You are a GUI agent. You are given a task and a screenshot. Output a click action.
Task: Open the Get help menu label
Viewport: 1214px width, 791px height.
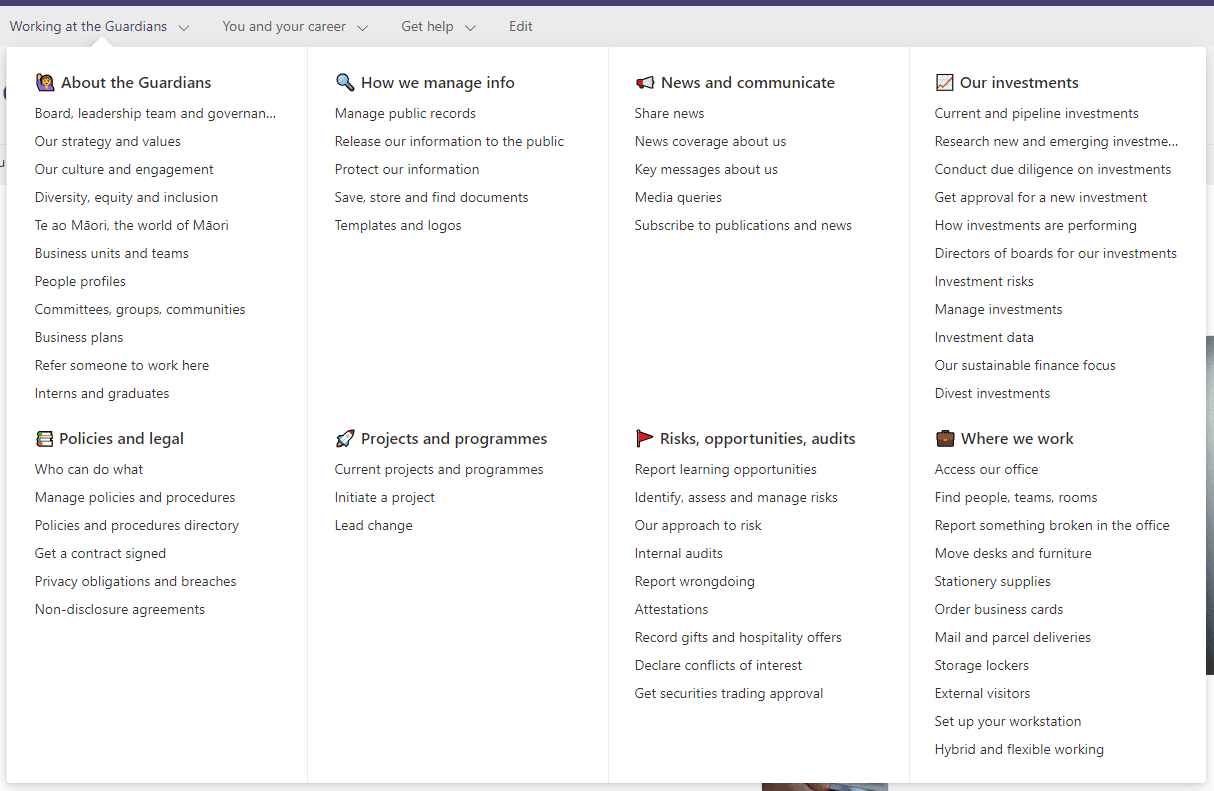pos(427,27)
